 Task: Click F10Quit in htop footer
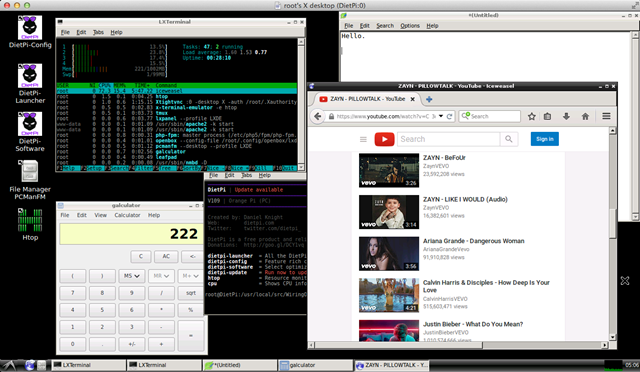pos(284,168)
